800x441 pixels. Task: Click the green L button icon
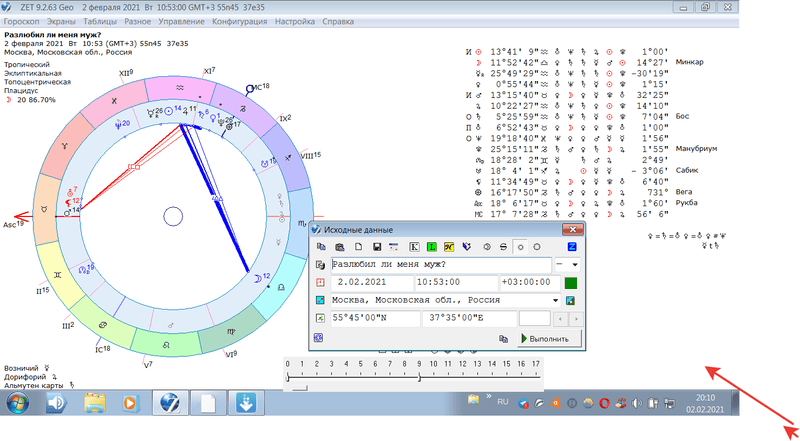[x=431, y=246]
